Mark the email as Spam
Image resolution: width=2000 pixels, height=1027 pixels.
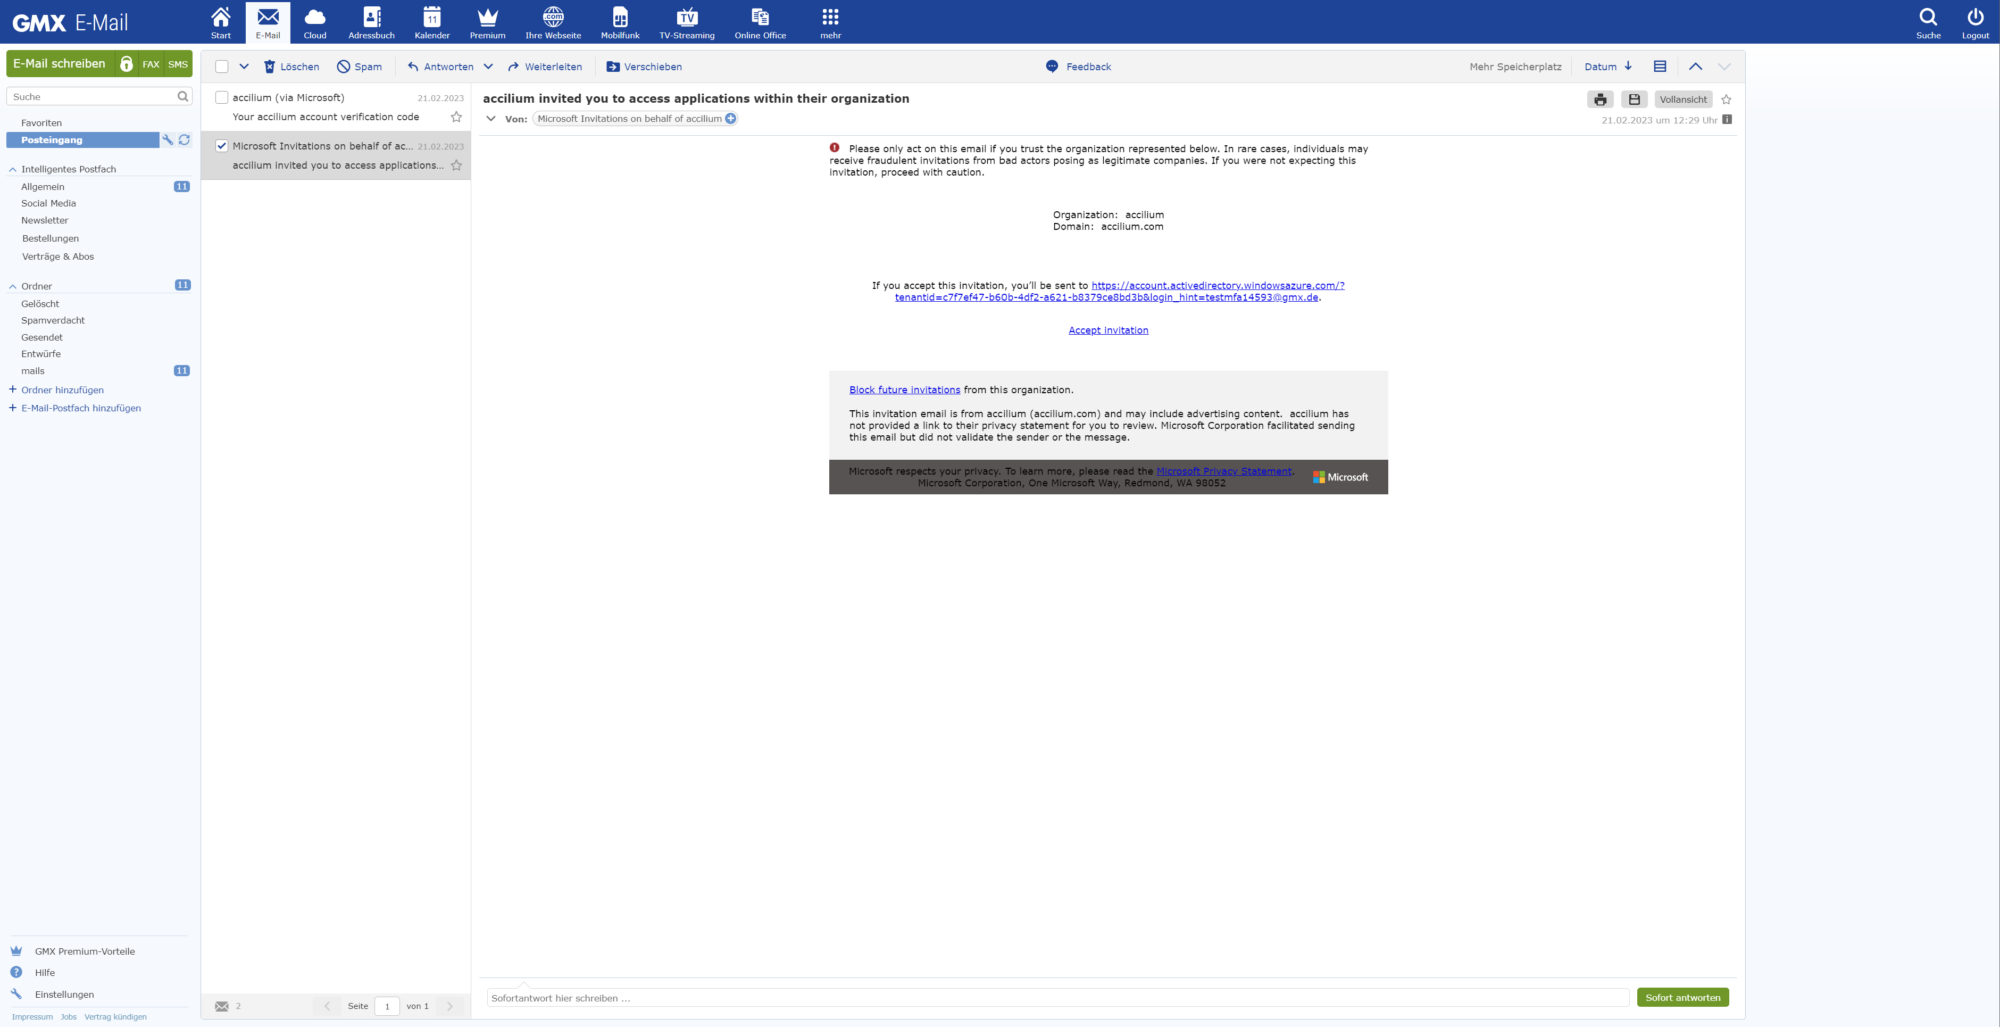pos(359,67)
